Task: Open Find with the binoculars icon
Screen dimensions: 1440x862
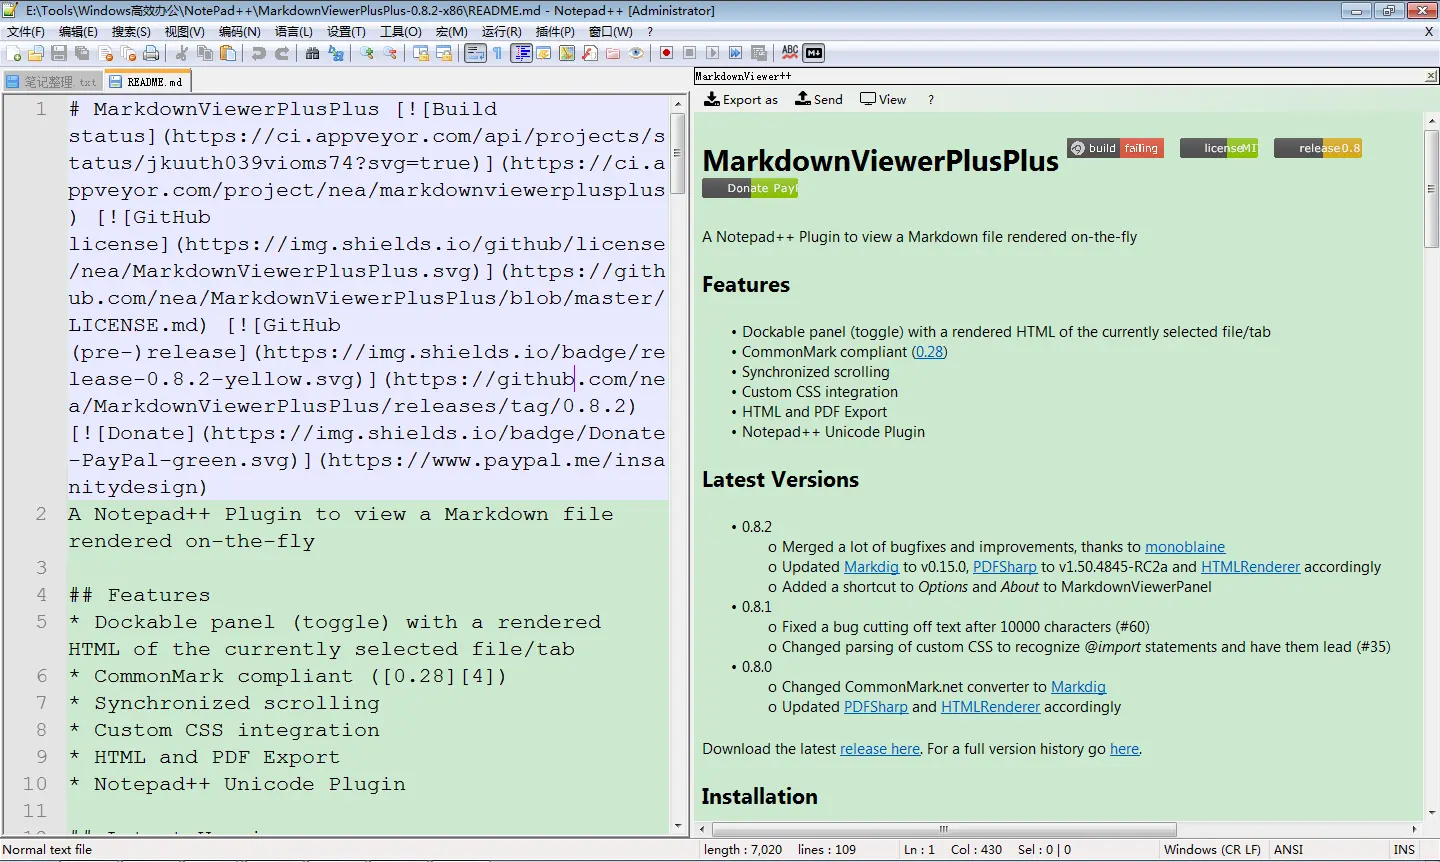Action: tap(313, 53)
